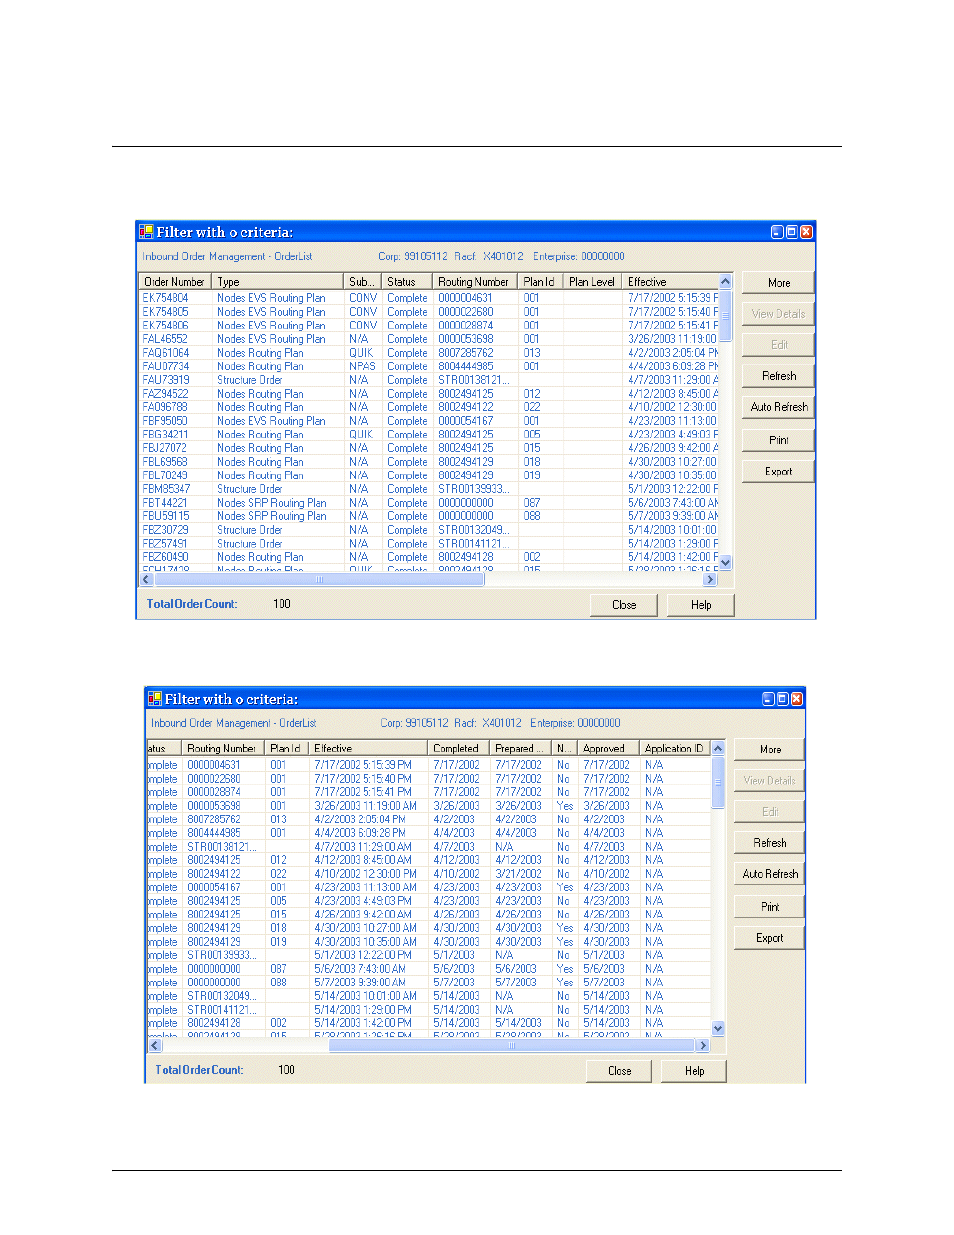Click Help button in upper window
The image size is (954, 1235).
coord(701,605)
